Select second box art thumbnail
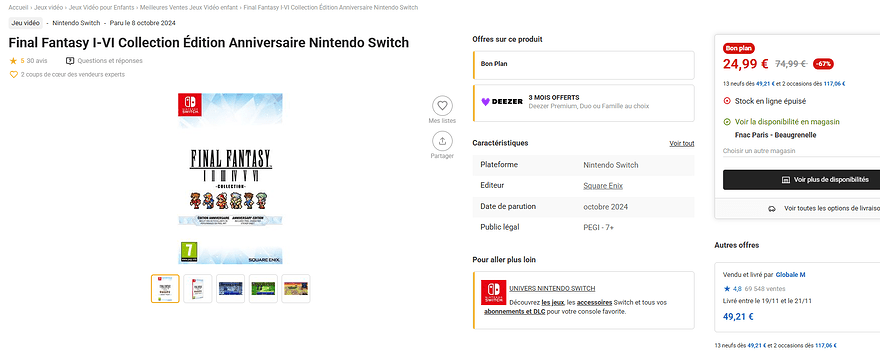The width and height of the screenshot is (880, 361). pyautogui.click(x=198, y=289)
